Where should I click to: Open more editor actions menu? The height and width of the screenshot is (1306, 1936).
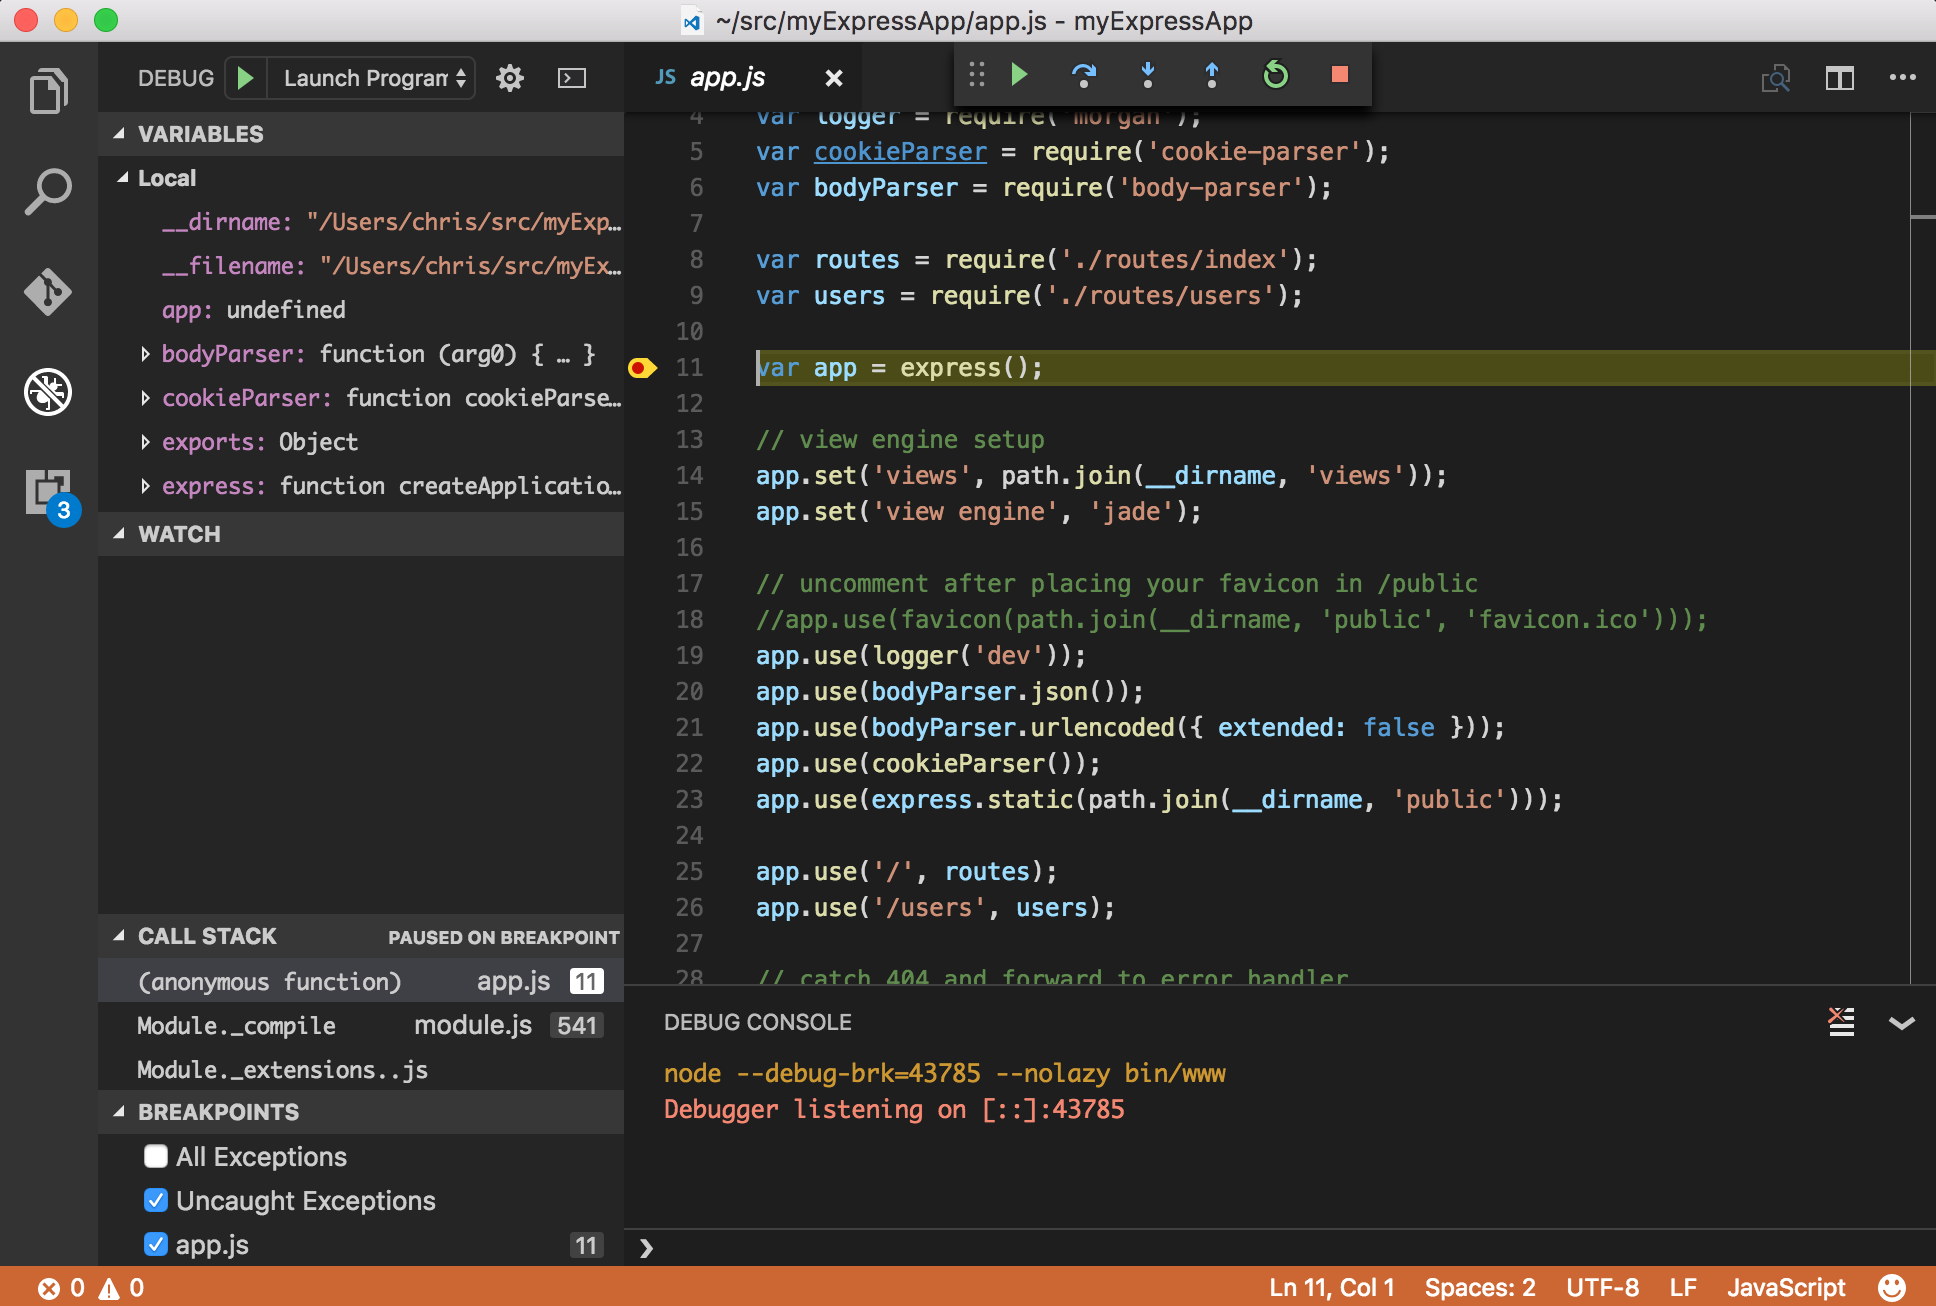pos(1902,78)
